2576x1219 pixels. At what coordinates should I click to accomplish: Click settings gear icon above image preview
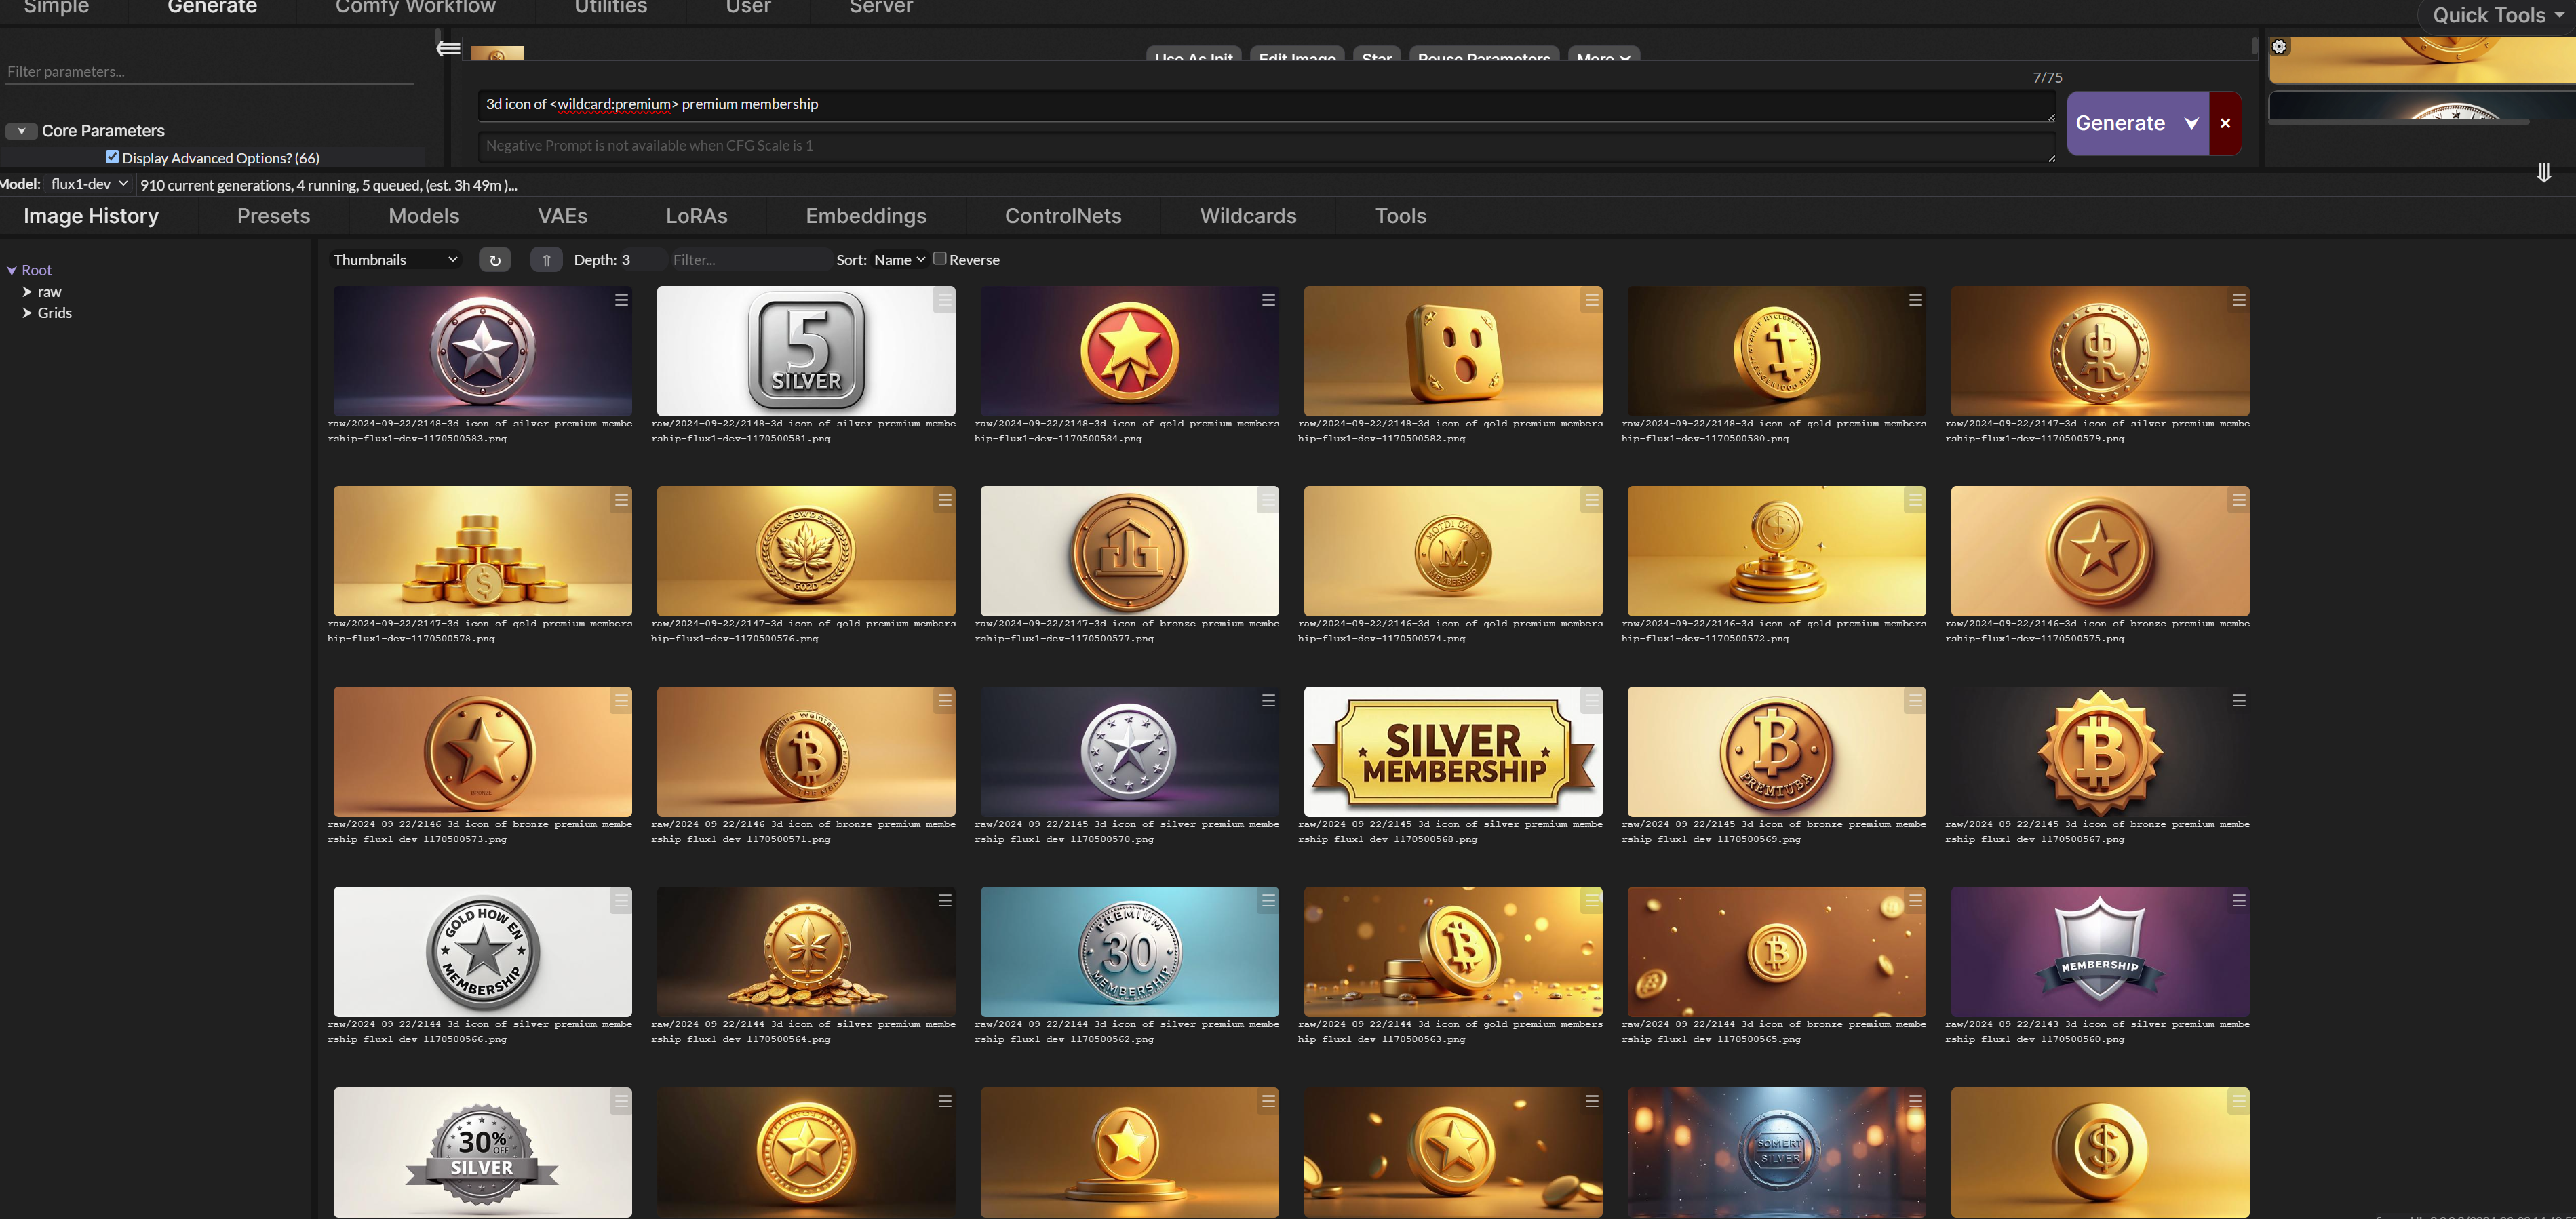coord(2279,47)
